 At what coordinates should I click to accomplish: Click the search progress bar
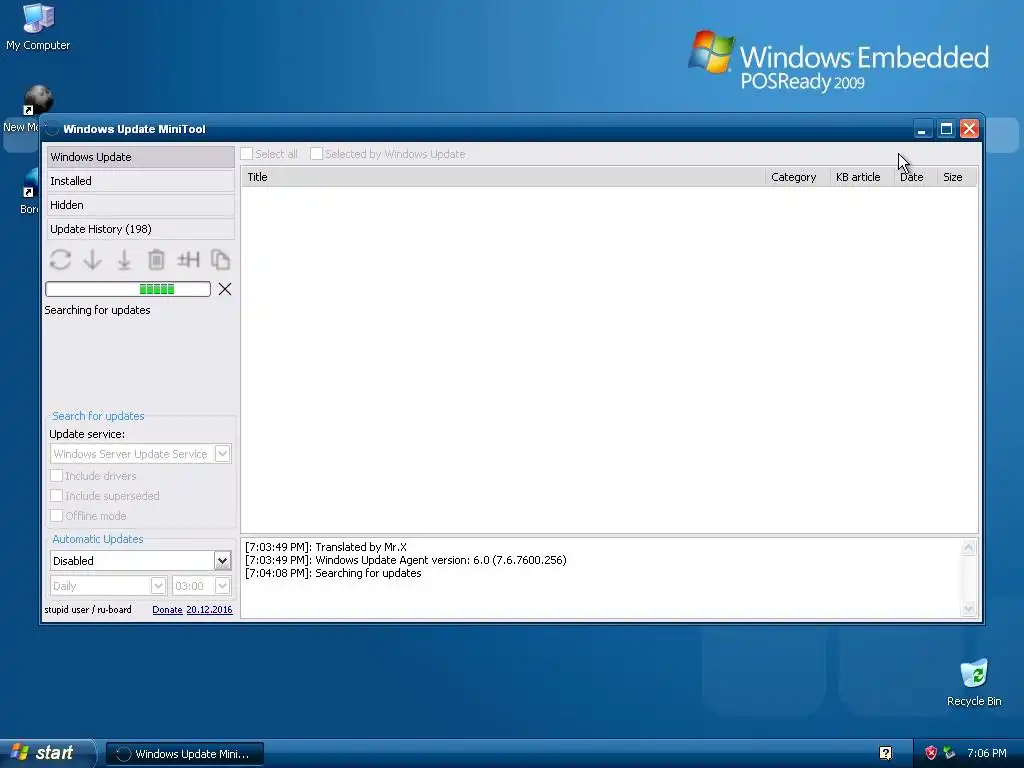click(x=128, y=289)
